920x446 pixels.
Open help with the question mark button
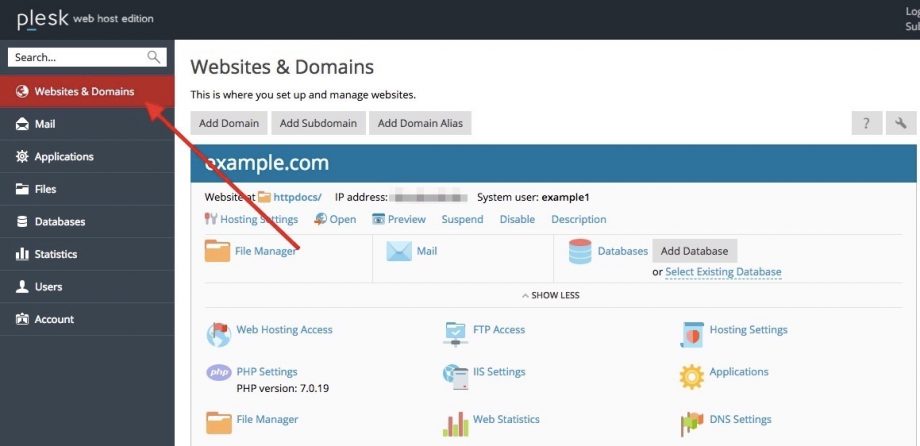tap(866, 123)
